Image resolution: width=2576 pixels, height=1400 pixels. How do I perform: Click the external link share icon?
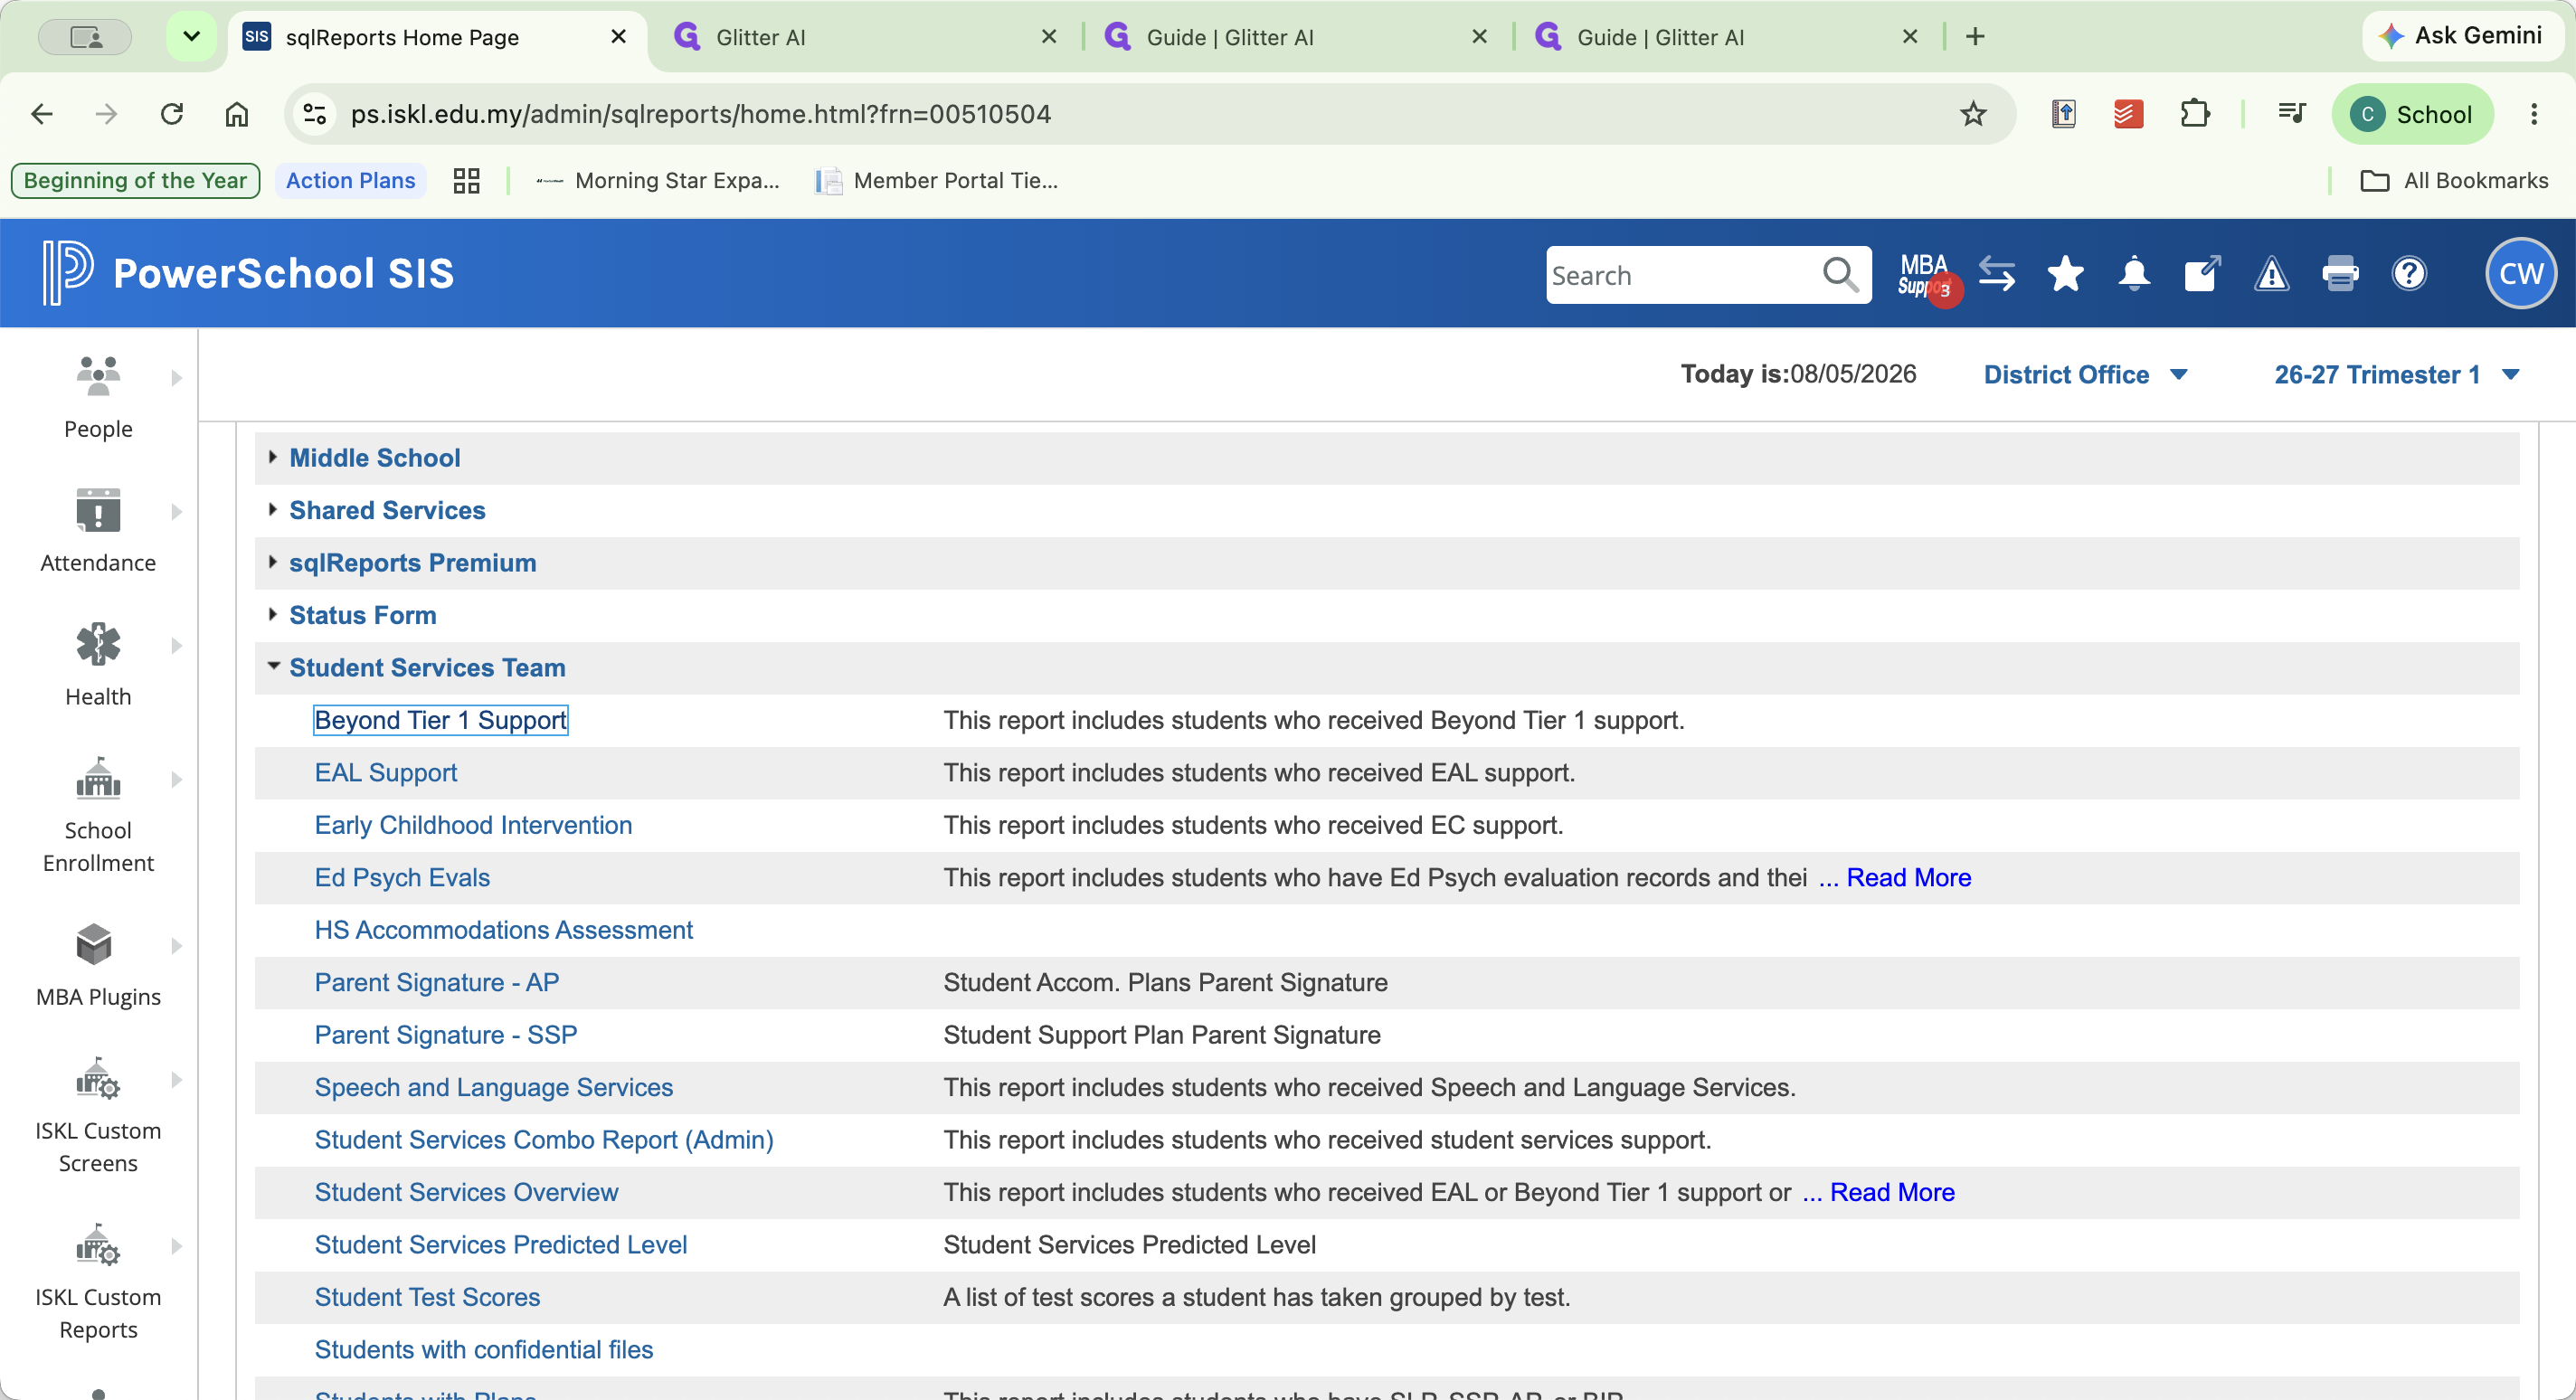[x=2202, y=274]
